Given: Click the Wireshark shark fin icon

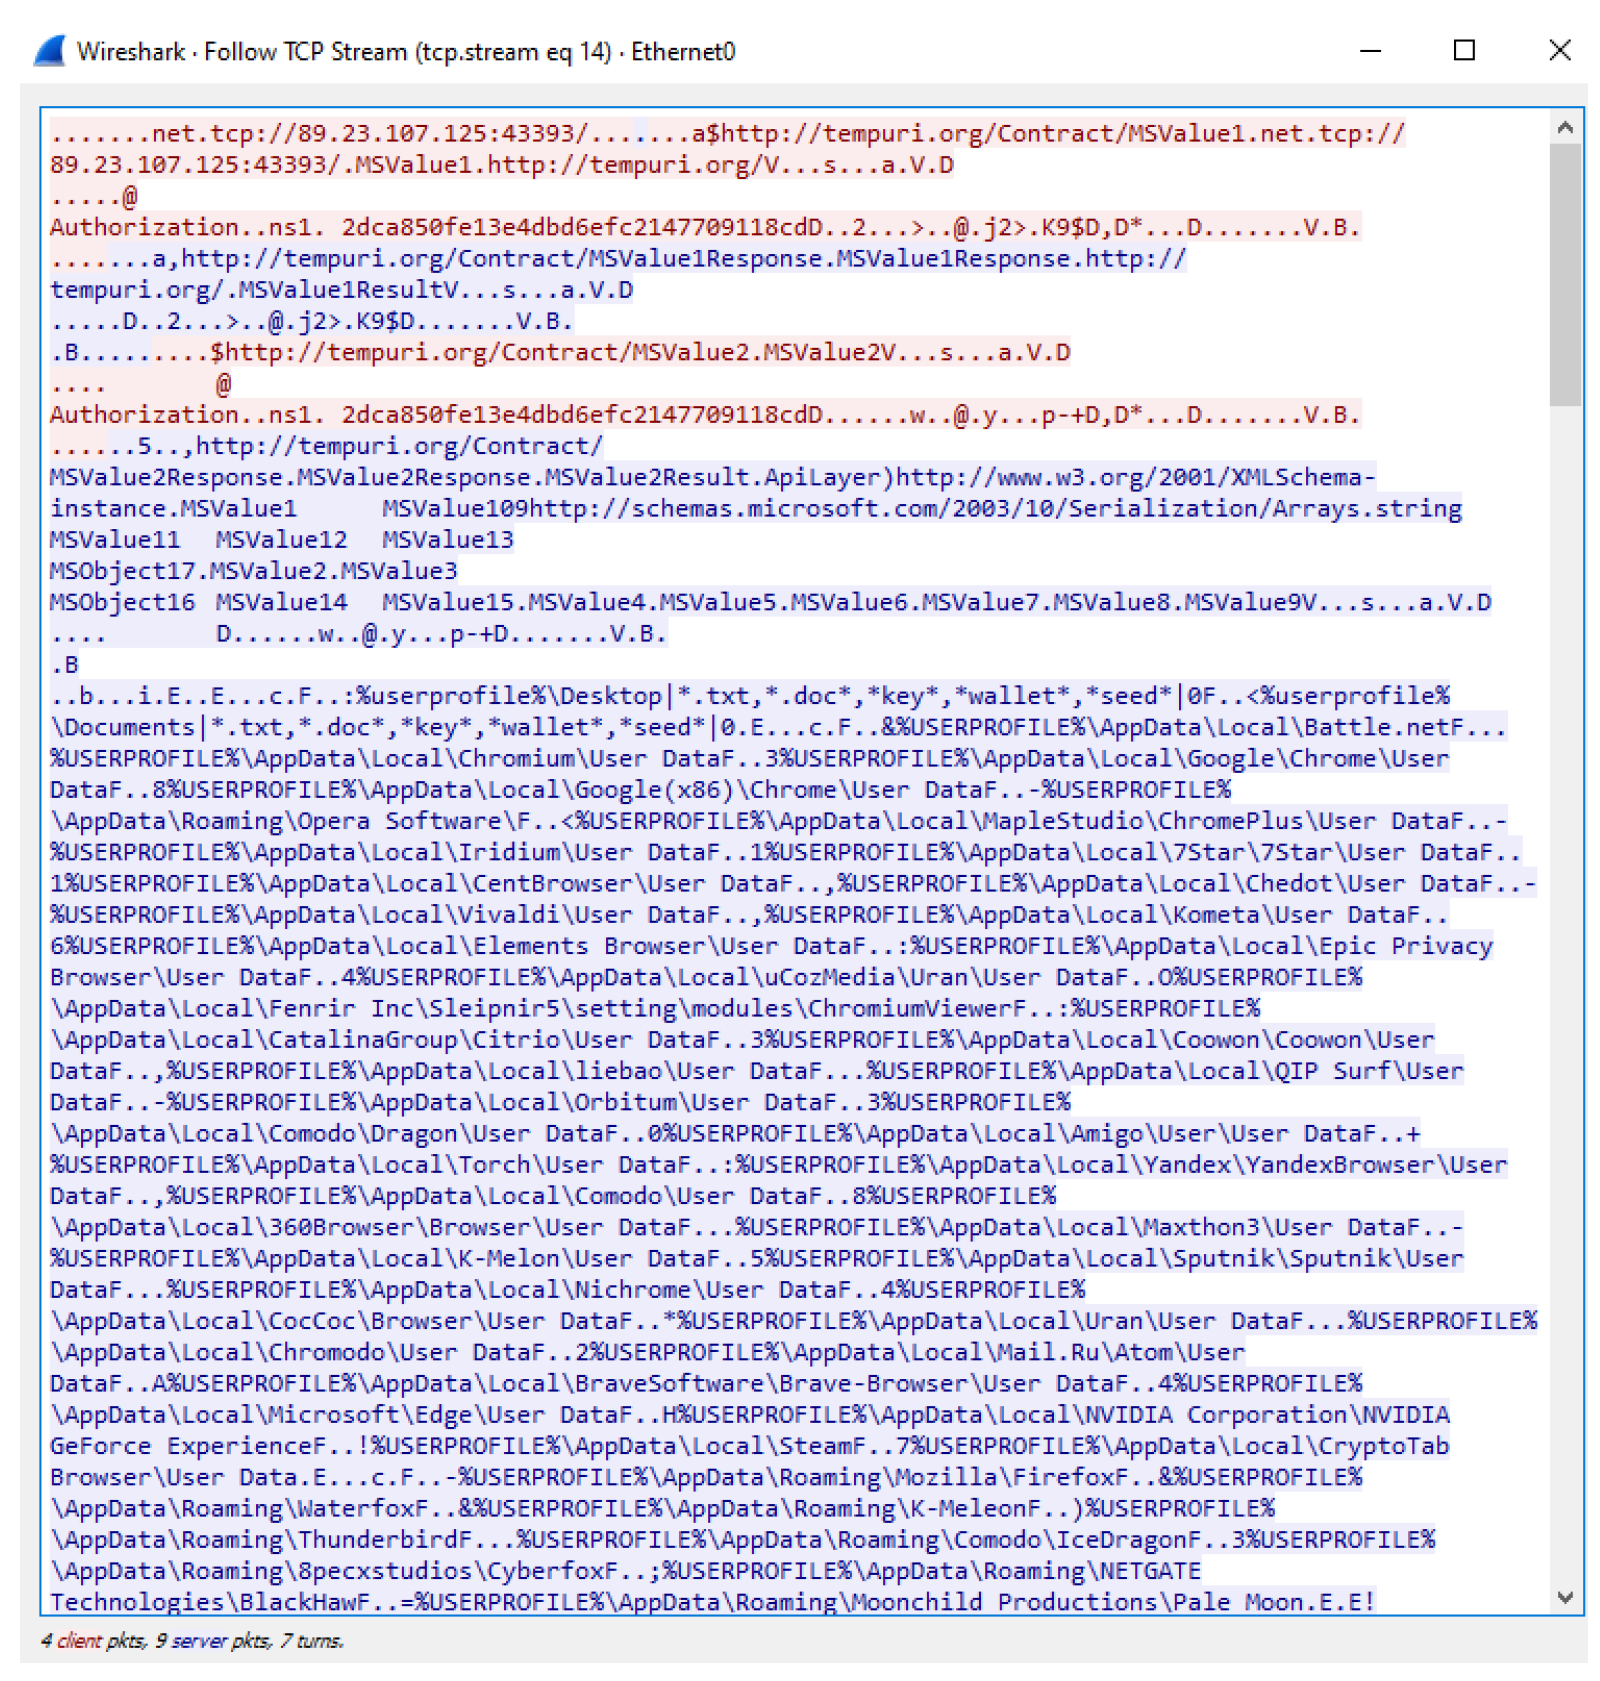Looking at the screenshot, I should (x=50, y=51).
